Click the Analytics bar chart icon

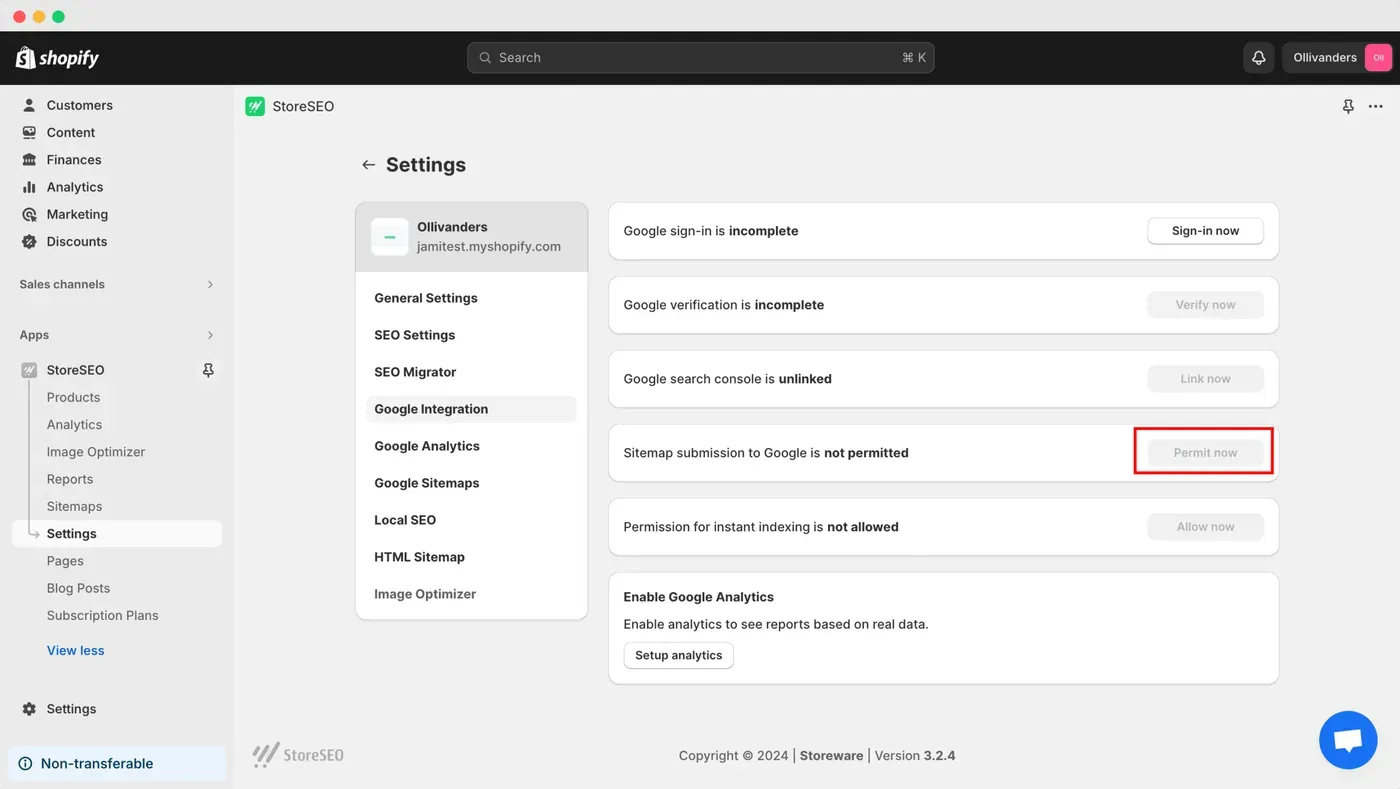(29, 187)
